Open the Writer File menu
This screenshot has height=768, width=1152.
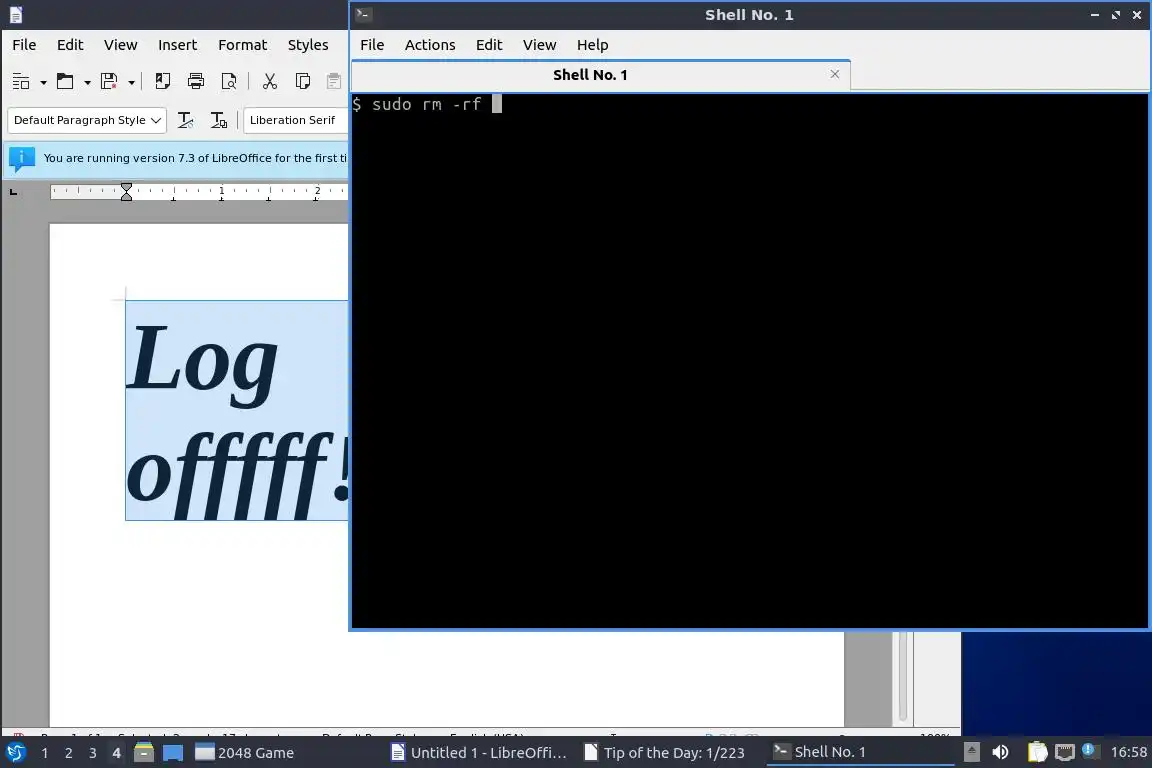pyautogui.click(x=24, y=45)
